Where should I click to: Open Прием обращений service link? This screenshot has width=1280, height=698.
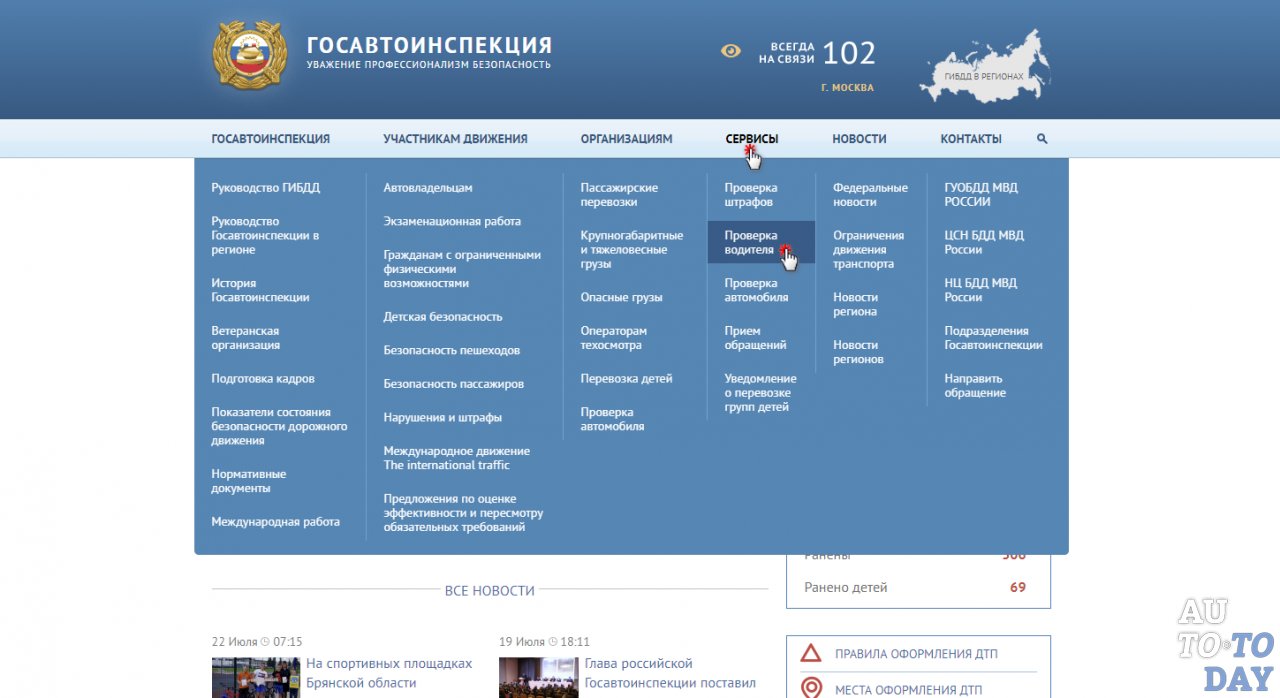point(756,338)
